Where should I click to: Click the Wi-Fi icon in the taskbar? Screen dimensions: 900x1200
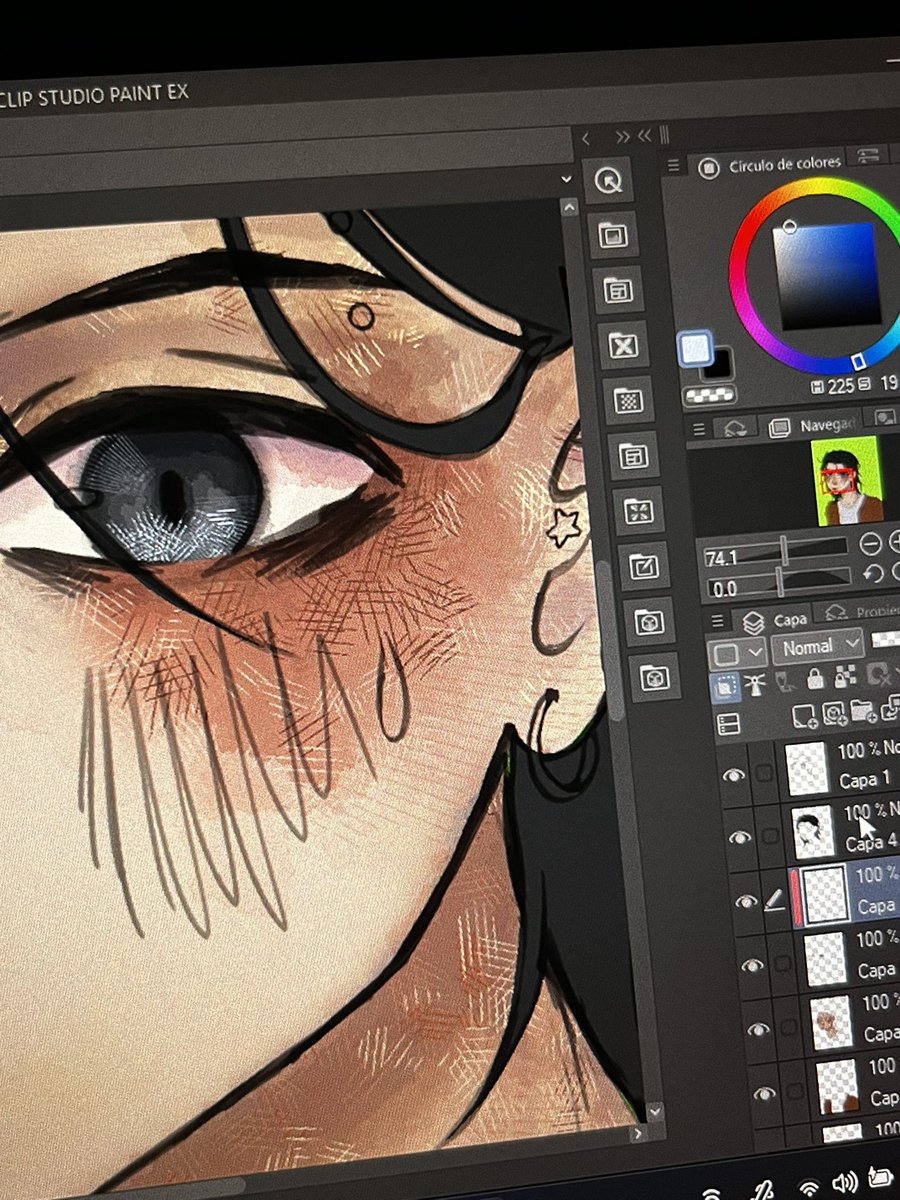click(808, 1187)
